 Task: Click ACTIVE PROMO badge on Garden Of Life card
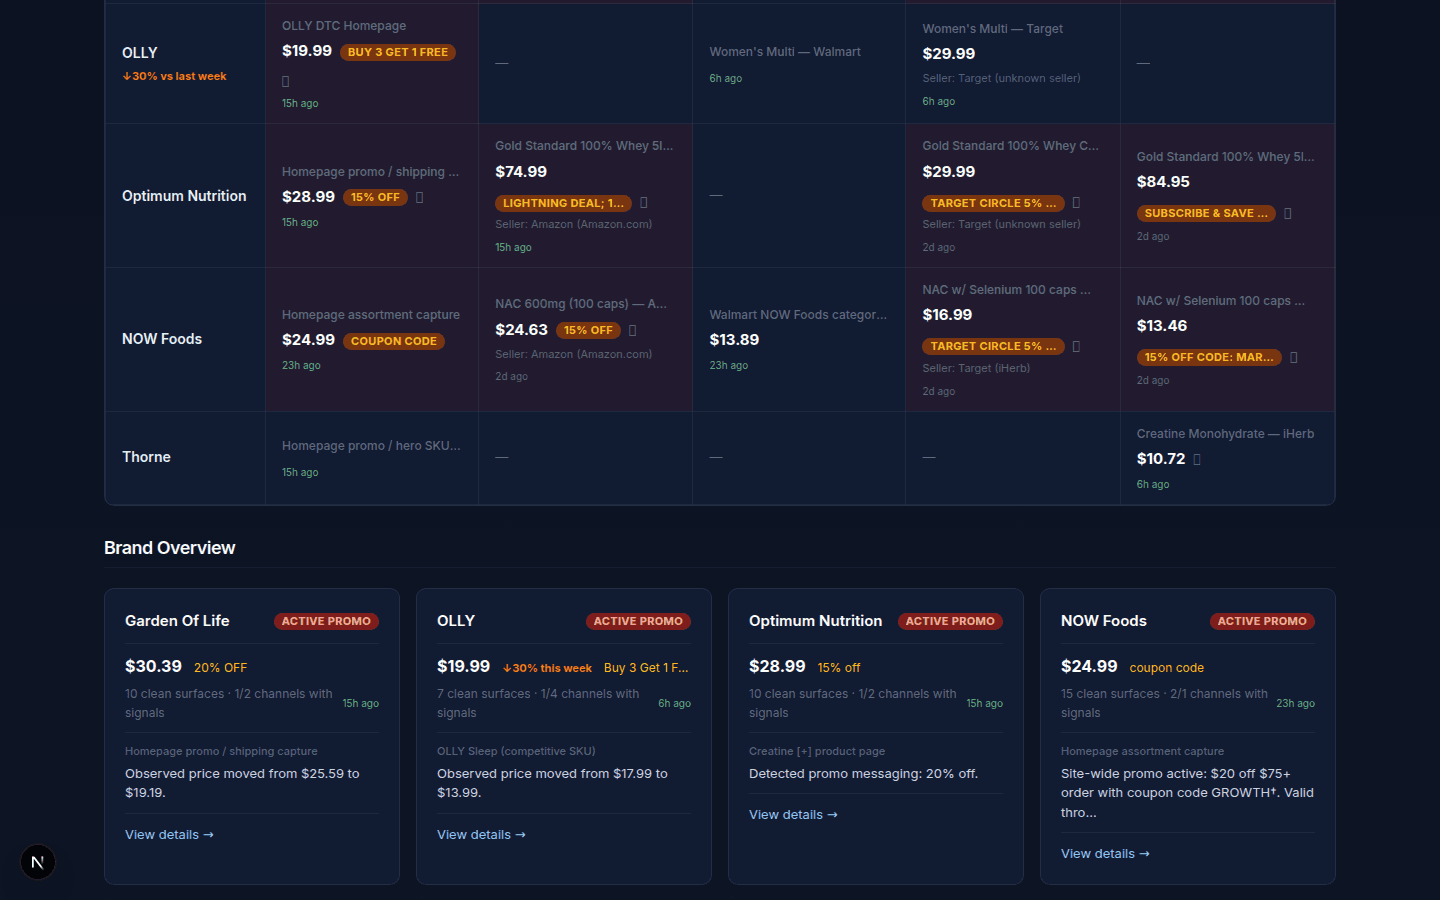pyautogui.click(x=326, y=621)
